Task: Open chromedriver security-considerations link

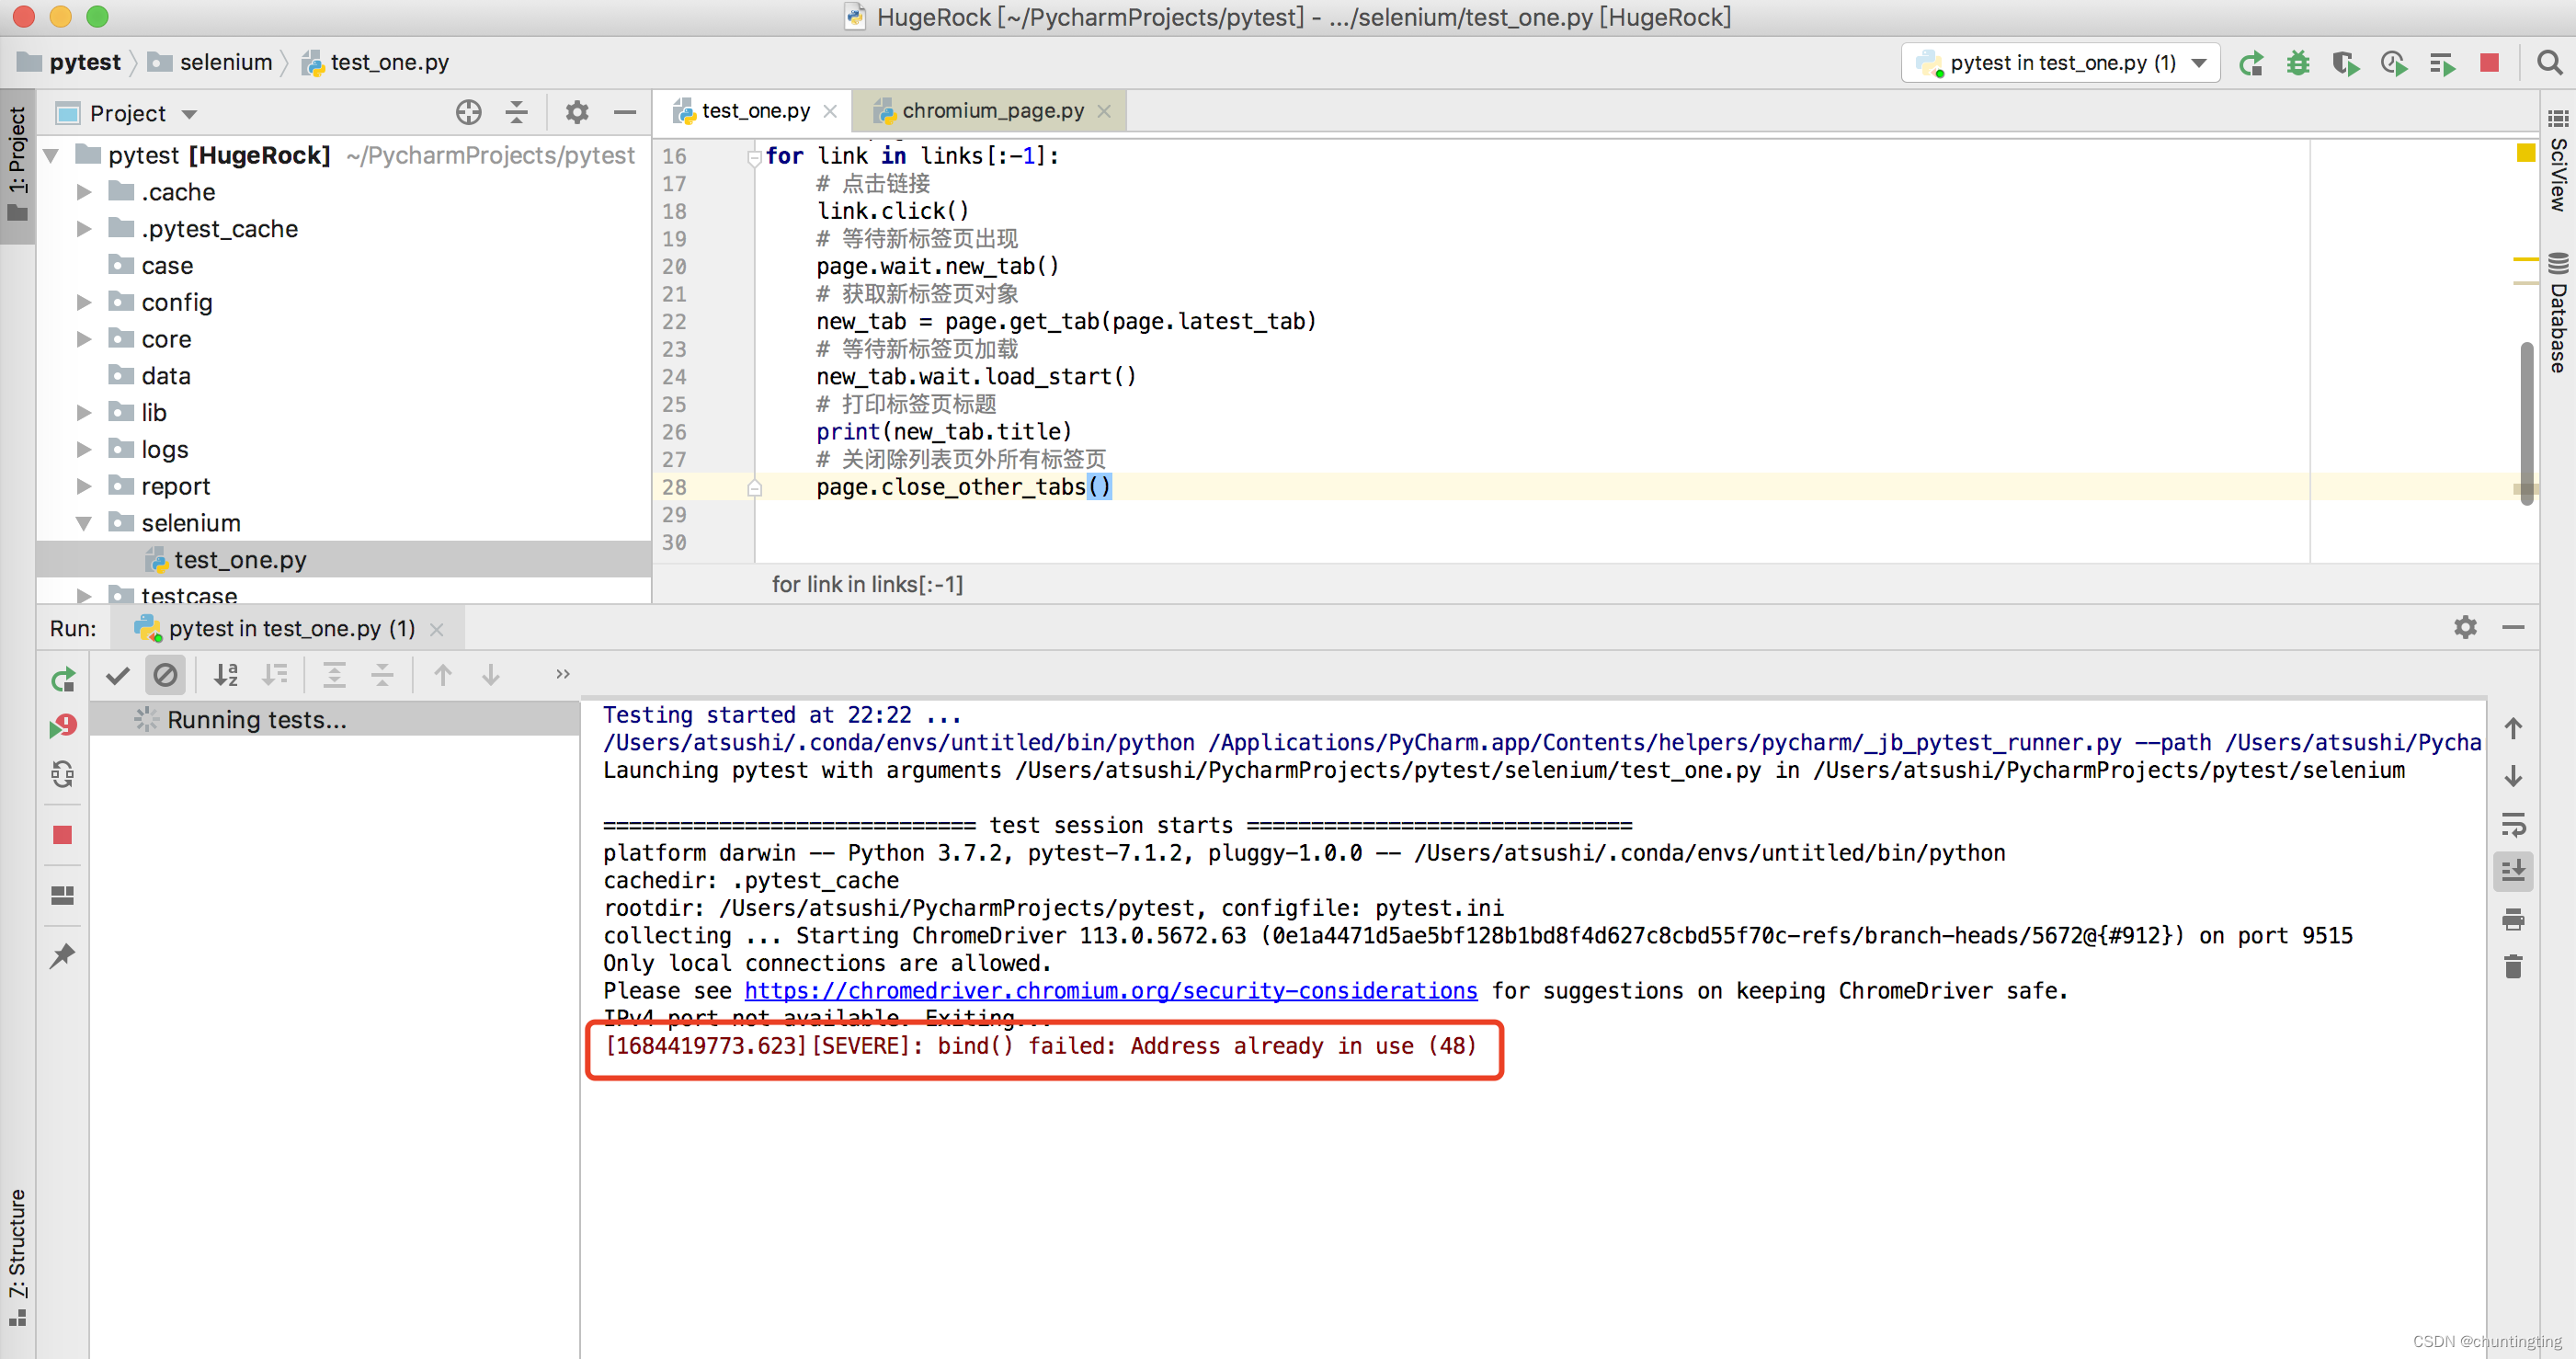Action: (1110, 990)
